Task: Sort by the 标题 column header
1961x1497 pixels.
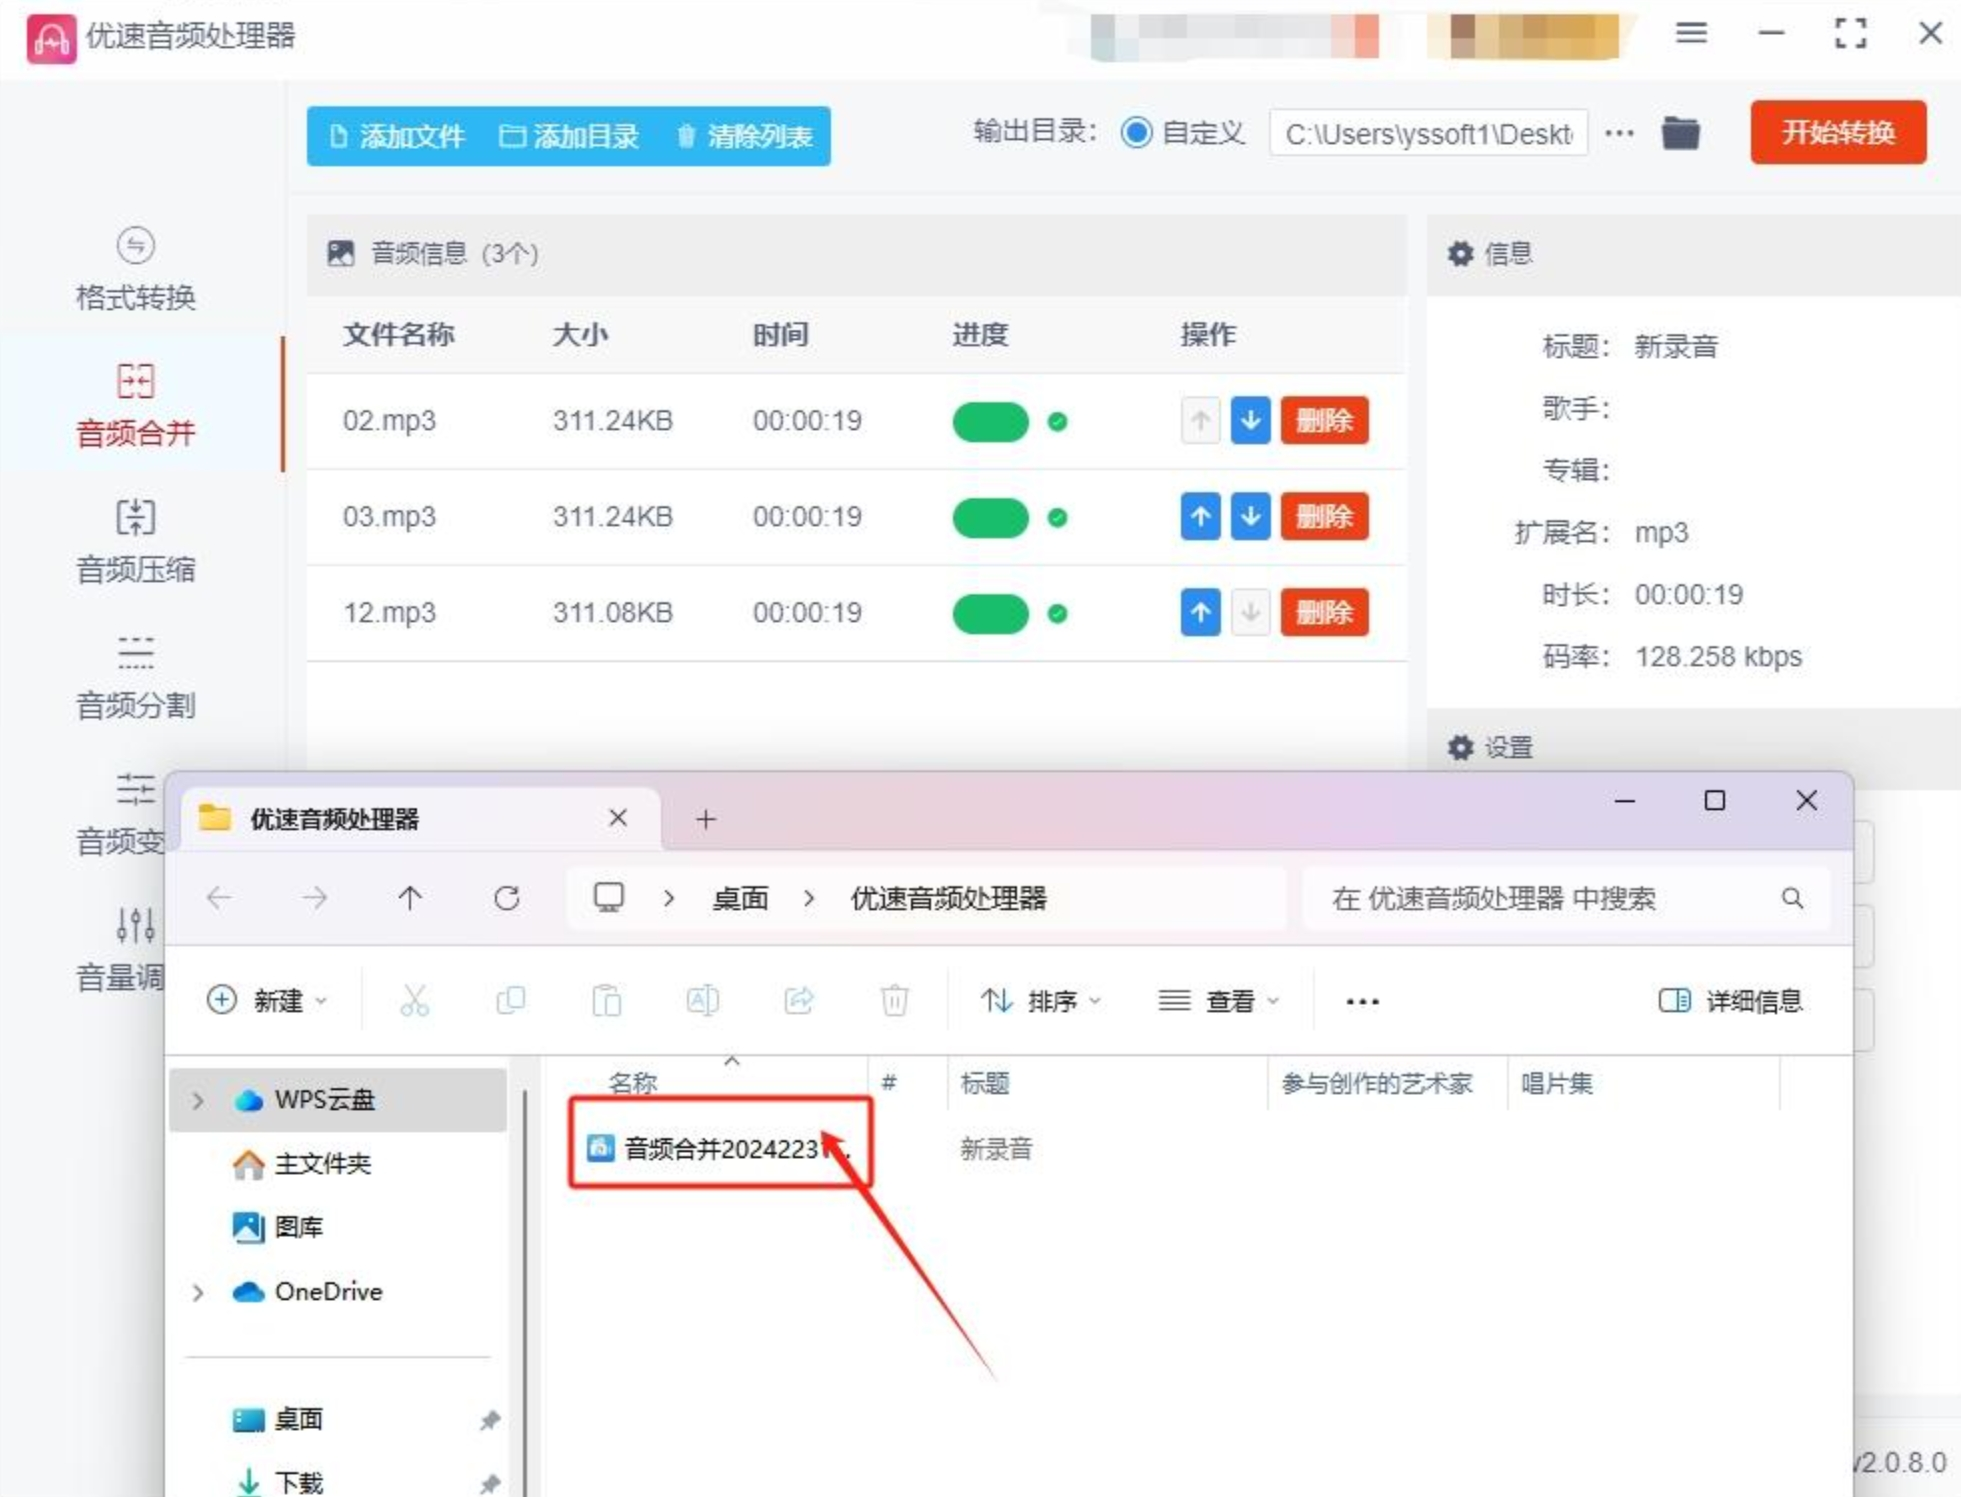Action: point(984,1083)
